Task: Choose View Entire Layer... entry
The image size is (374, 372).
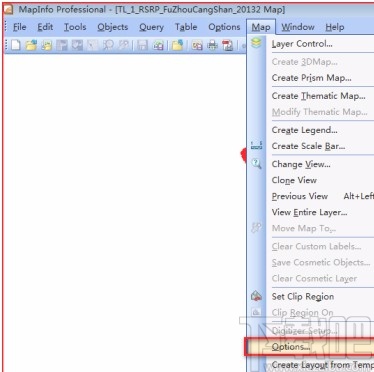Action: coord(309,212)
